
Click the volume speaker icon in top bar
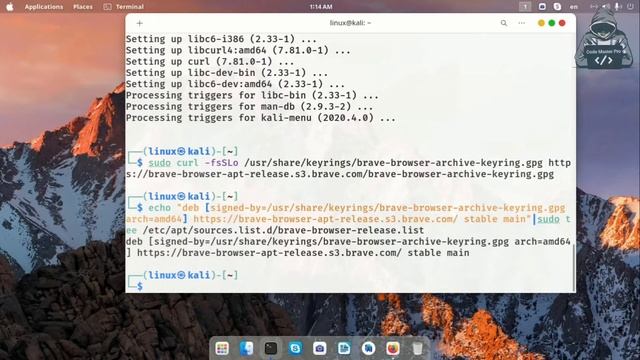click(x=606, y=7)
